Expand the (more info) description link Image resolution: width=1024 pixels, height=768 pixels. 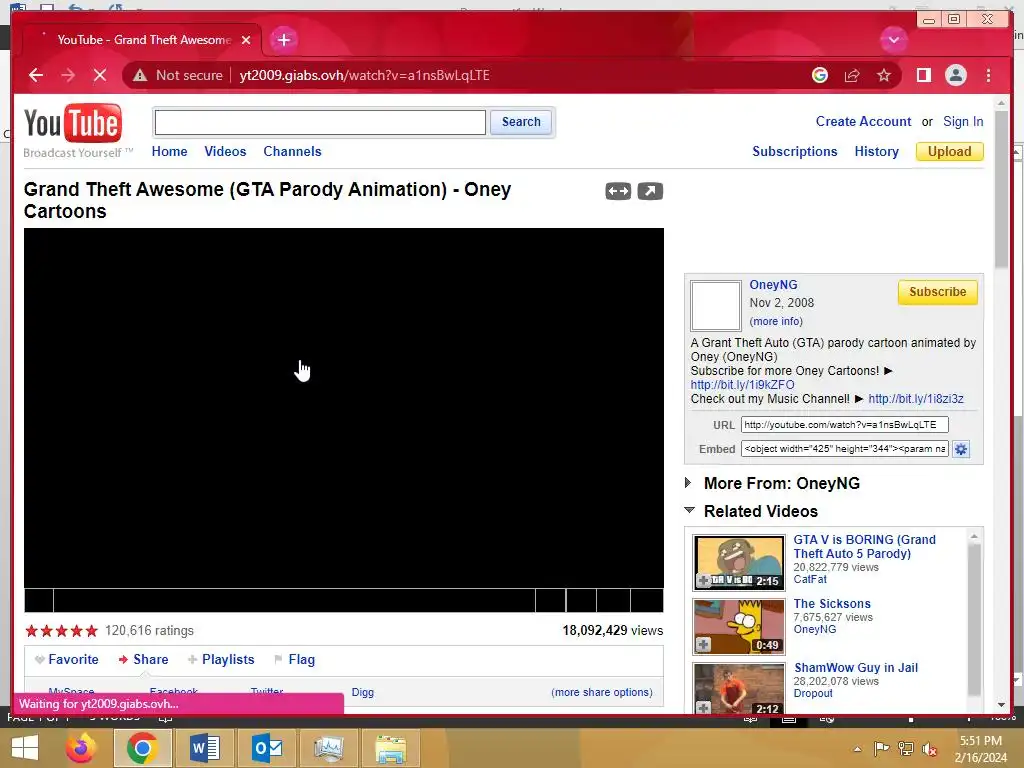[776, 321]
